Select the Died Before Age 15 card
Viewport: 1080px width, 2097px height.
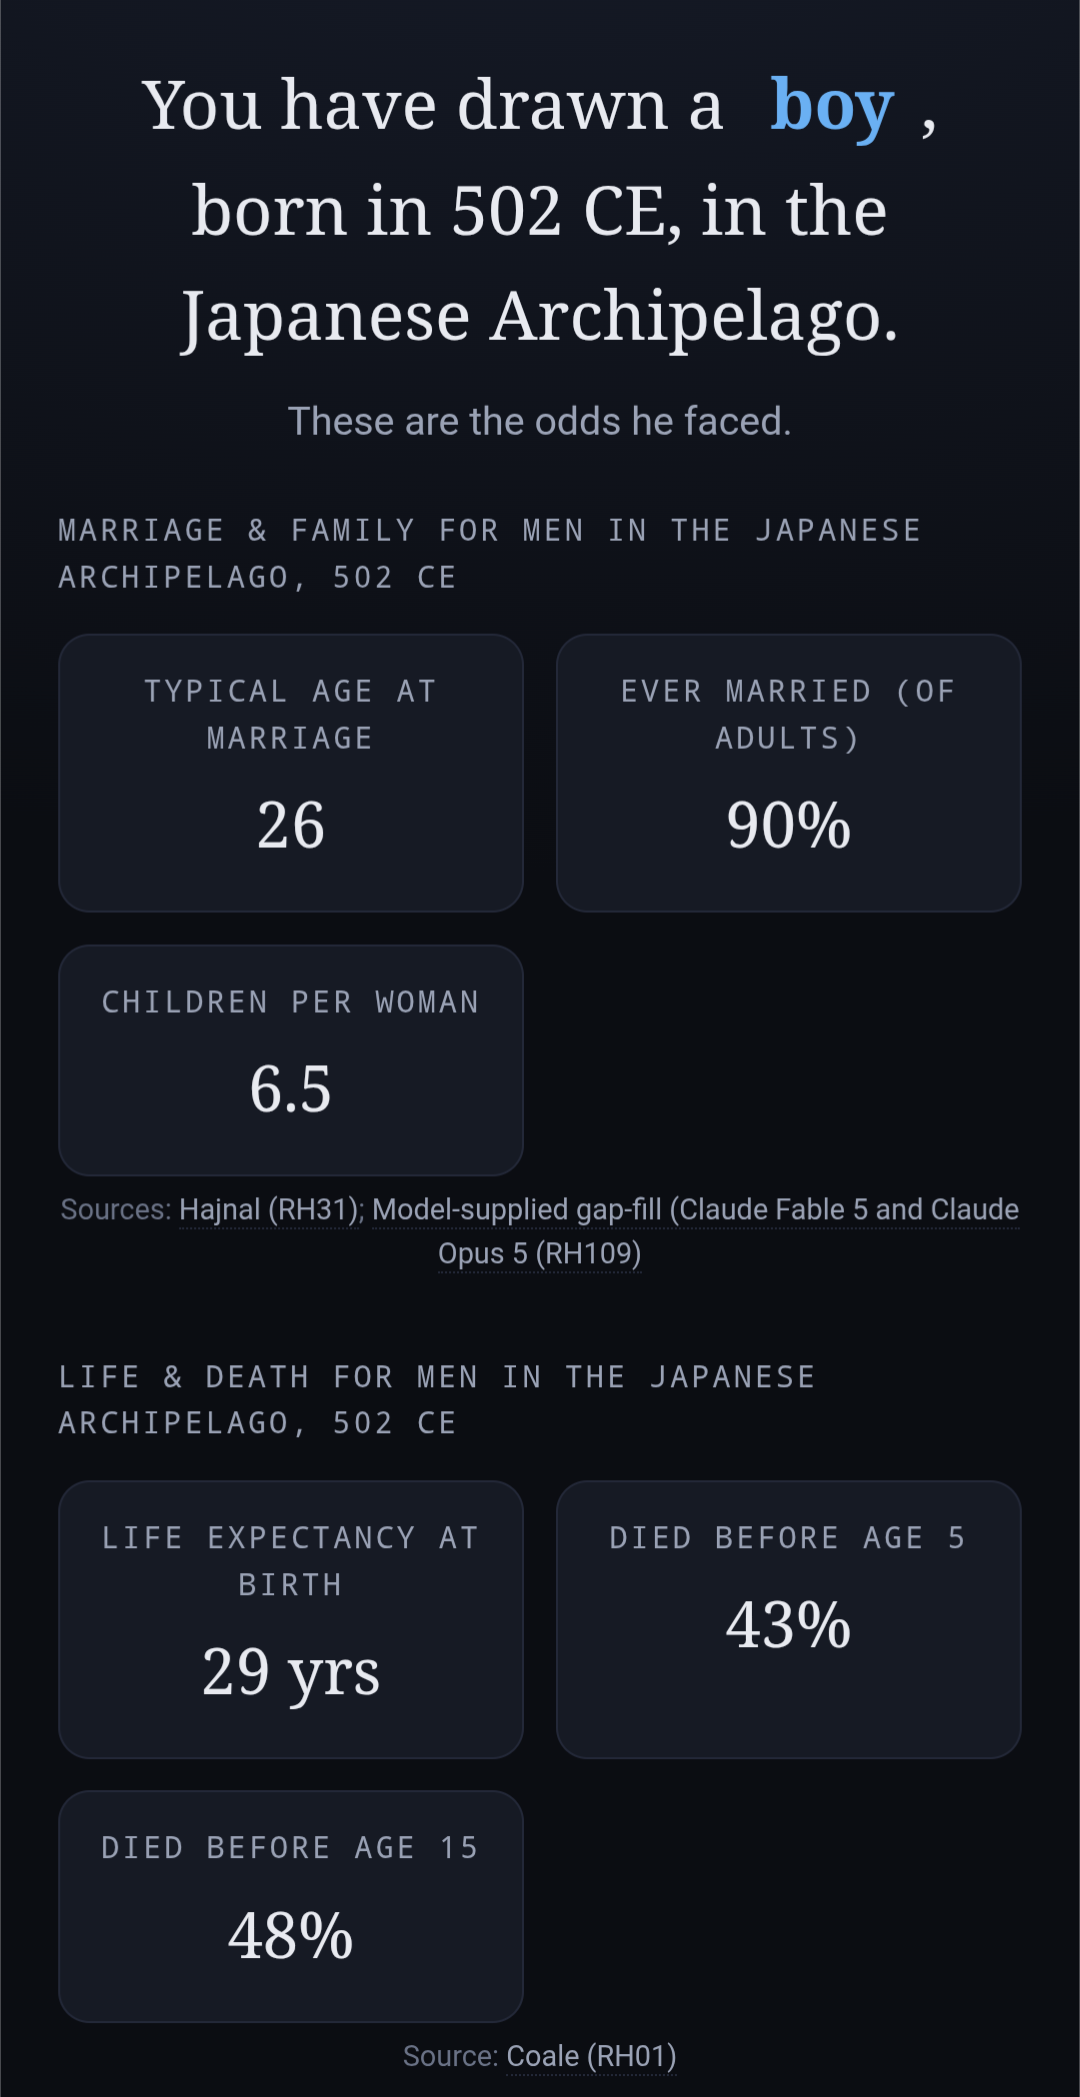coord(291,1906)
